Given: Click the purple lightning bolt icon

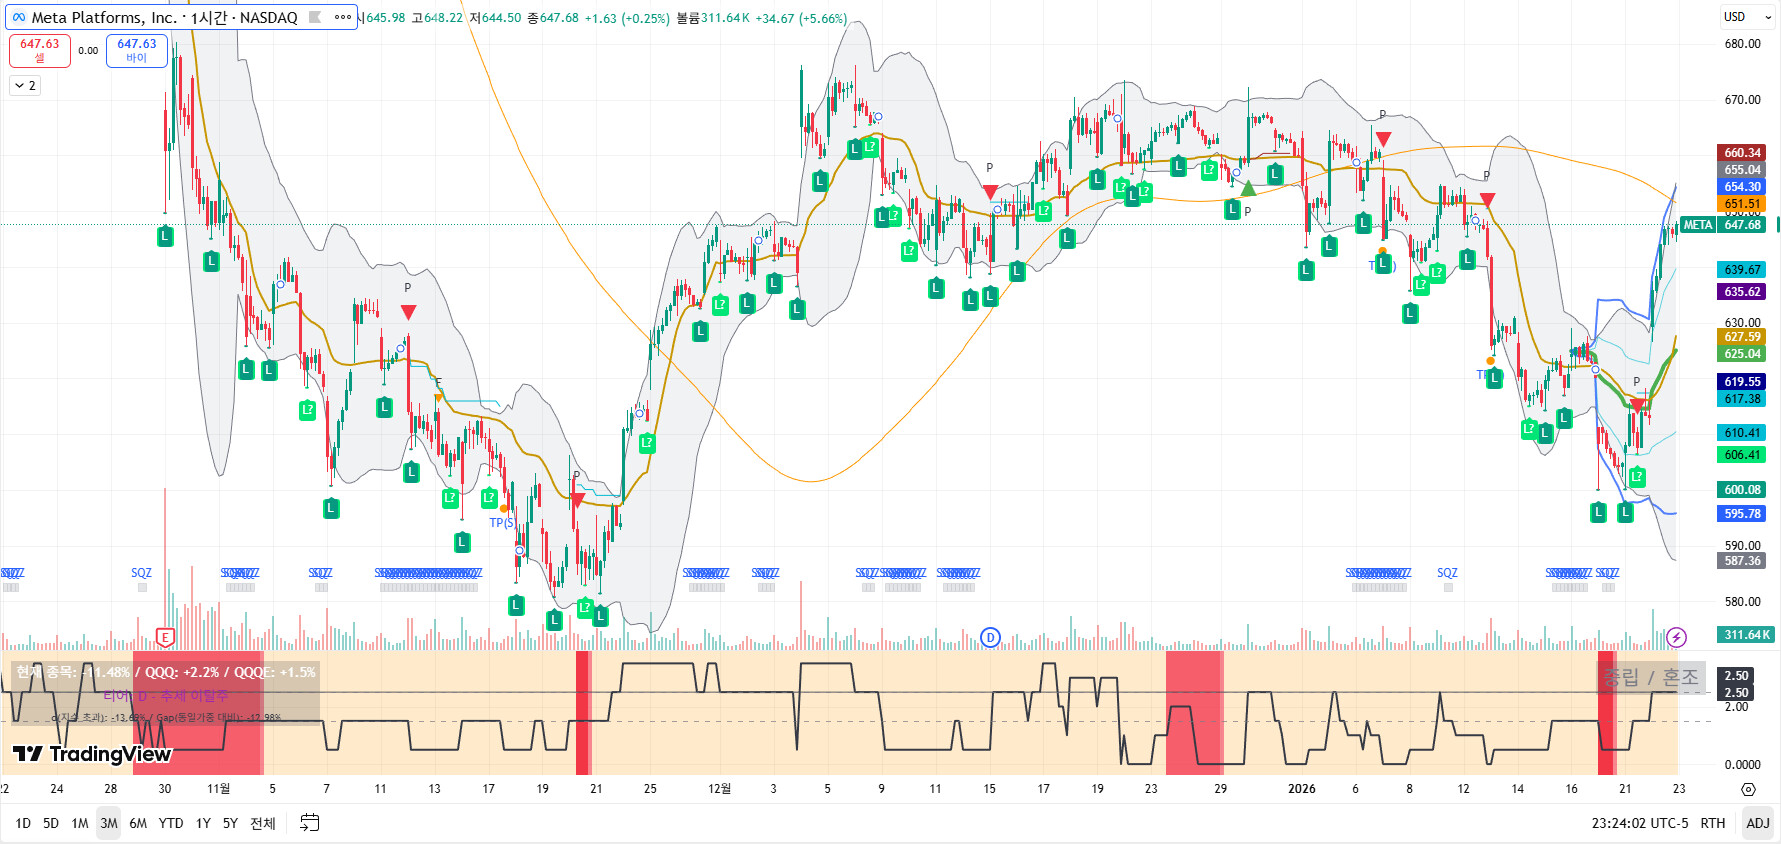Looking at the screenshot, I should pos(1677,637).
